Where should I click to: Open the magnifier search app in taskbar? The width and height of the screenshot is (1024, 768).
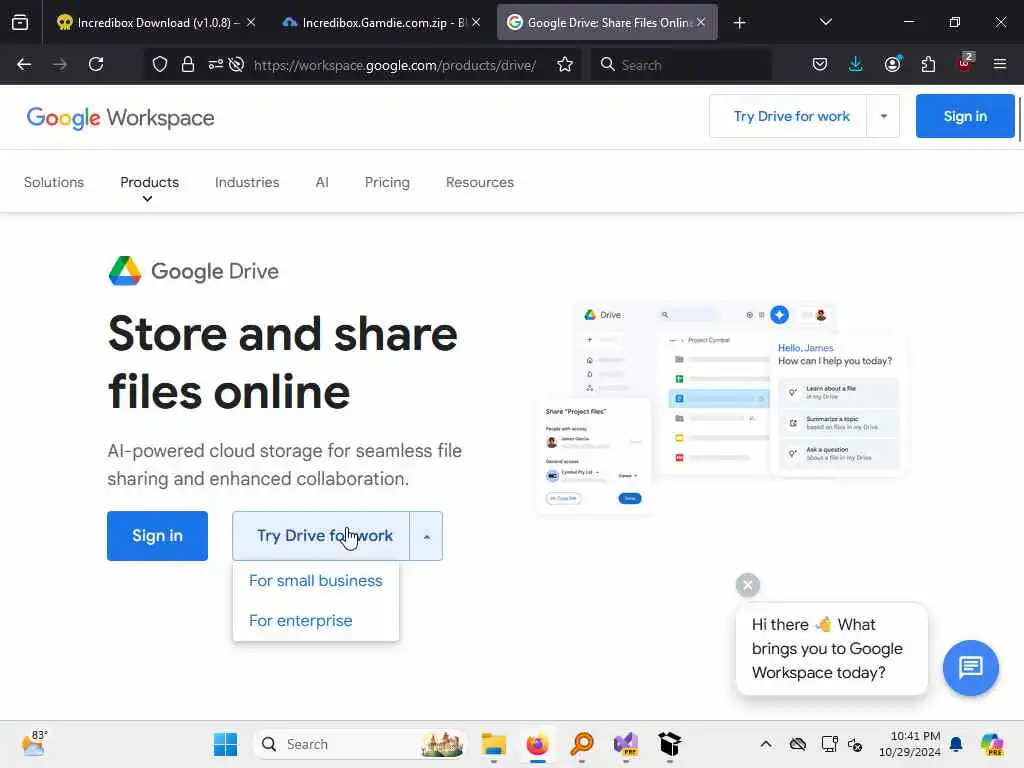click(x=582, y=744)
